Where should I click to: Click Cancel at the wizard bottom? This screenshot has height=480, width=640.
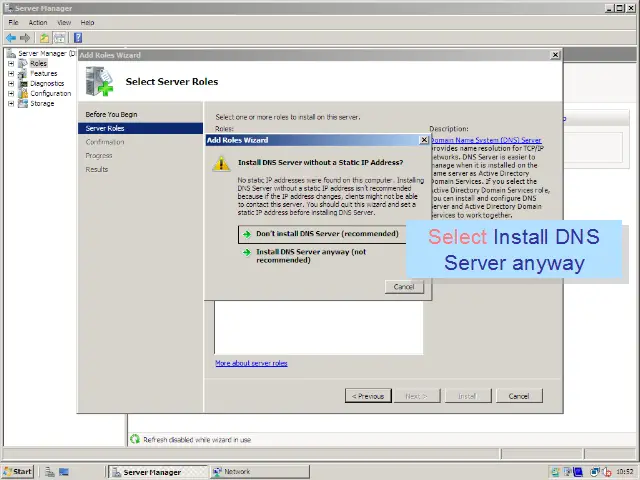click(x=519, y=396)
